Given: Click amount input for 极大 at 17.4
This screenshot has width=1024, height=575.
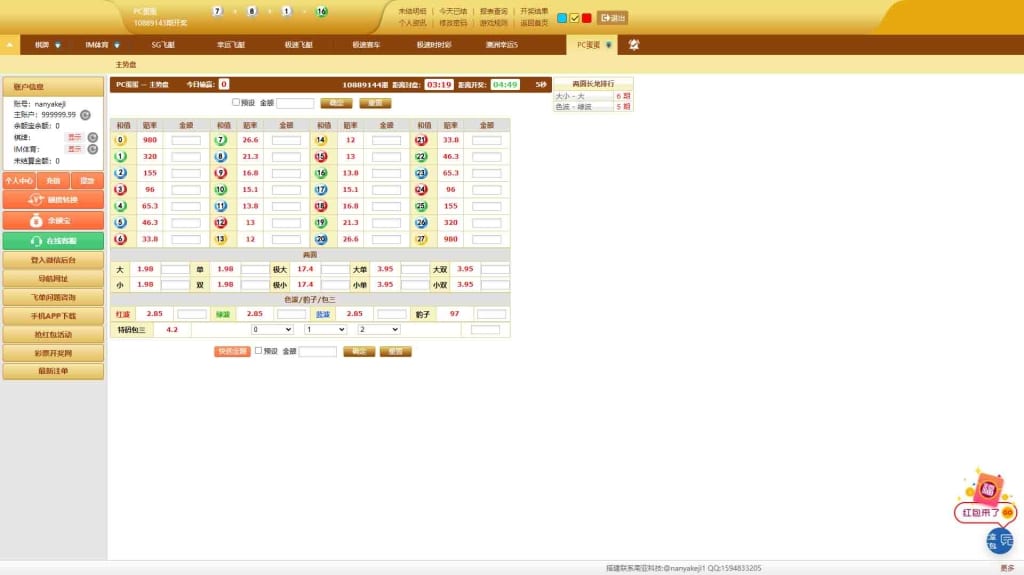Looking at the screenshot, I should [x=335, y=269].
